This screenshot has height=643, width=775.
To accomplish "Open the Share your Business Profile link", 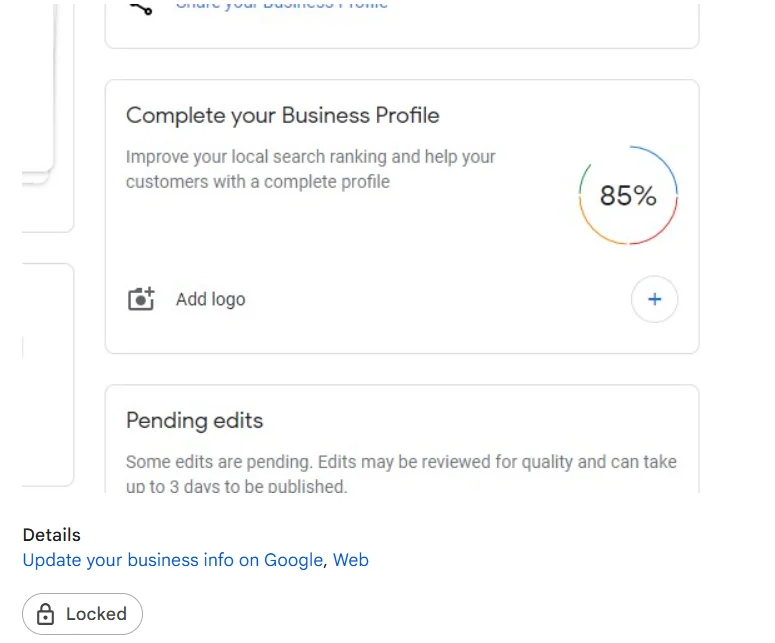I will [281, 5].
